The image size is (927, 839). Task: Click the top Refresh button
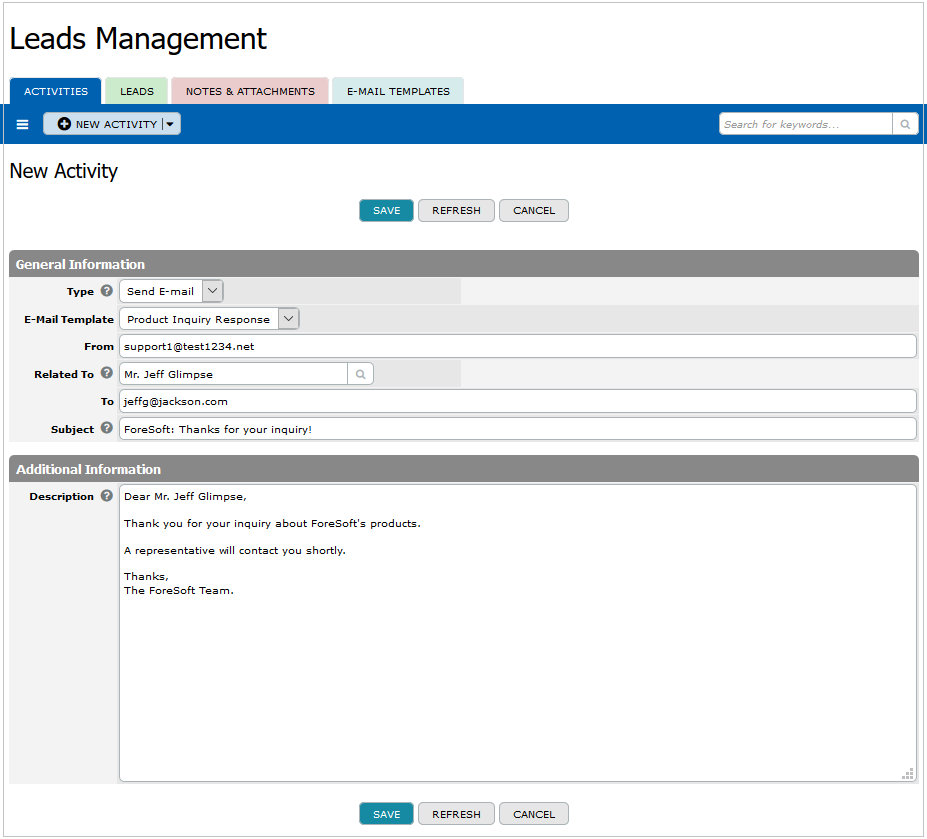tap(456, 211)
